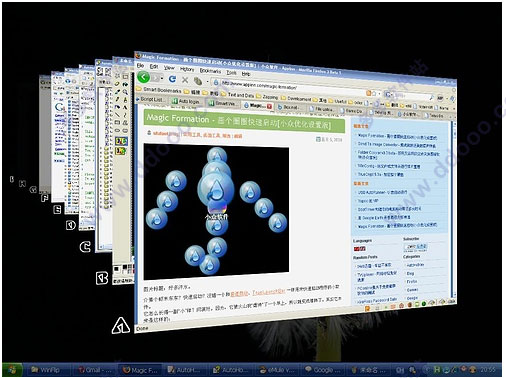
Task: Click the blue Reload icon in Firefox
Action: (172, 79)
